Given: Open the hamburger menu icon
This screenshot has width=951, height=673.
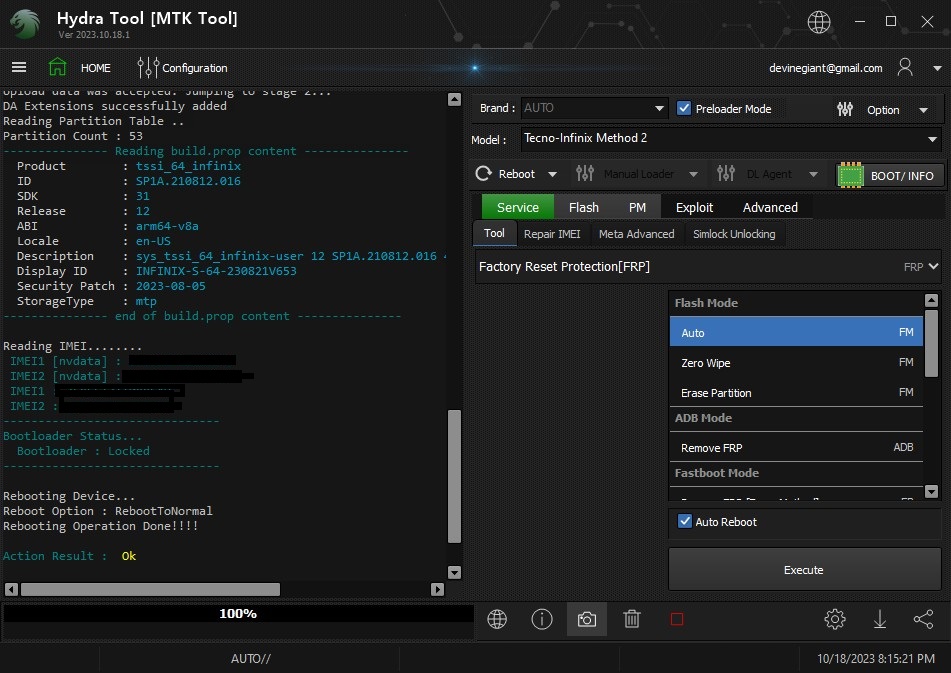Looking at the screenshot, I should (19, 67).
